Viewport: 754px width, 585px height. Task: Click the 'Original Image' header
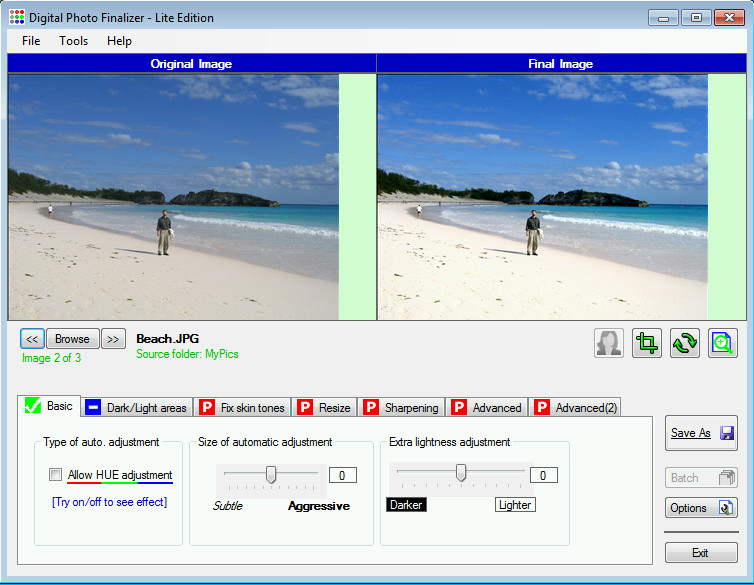191,64
